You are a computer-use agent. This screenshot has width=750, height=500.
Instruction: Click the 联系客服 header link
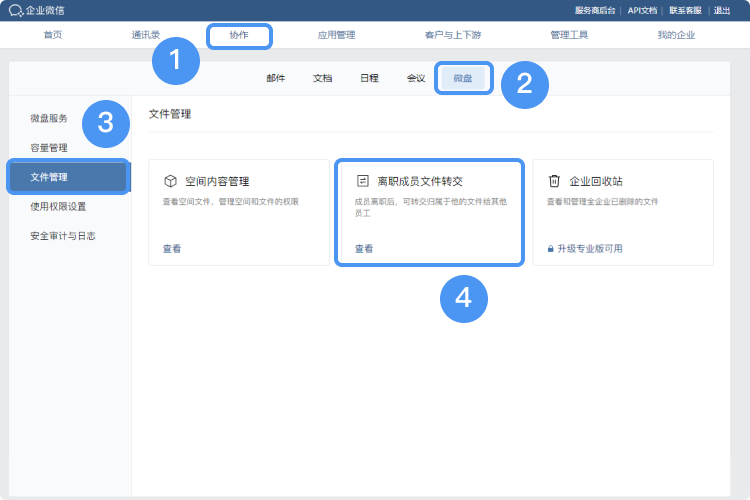pyautogui.click(x=685, y=11)
